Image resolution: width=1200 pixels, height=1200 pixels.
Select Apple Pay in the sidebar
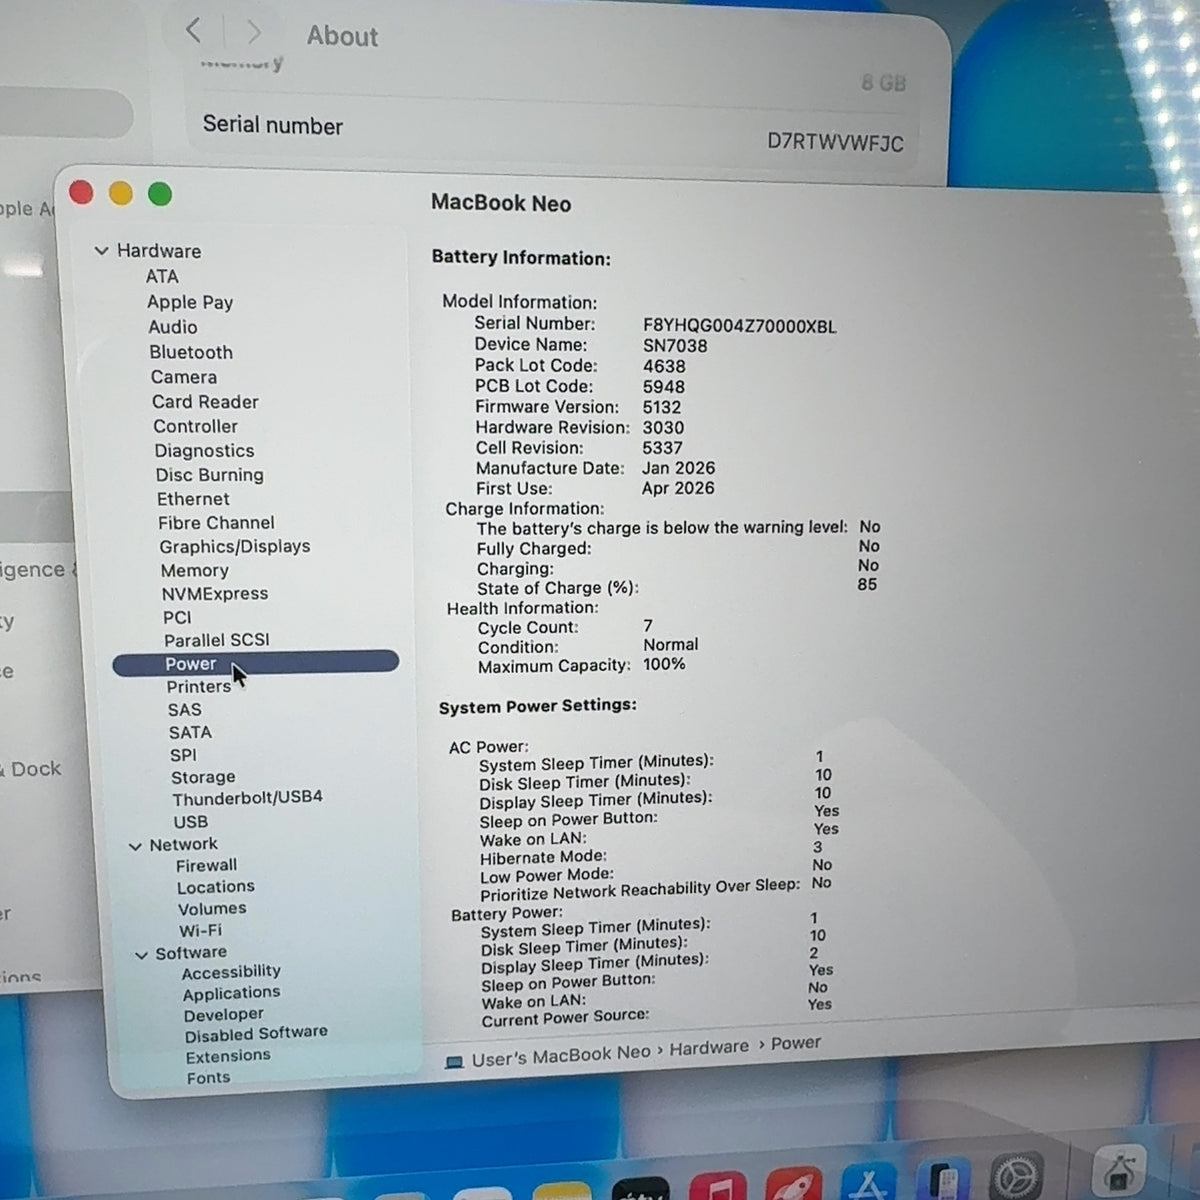tap(190, 302)
